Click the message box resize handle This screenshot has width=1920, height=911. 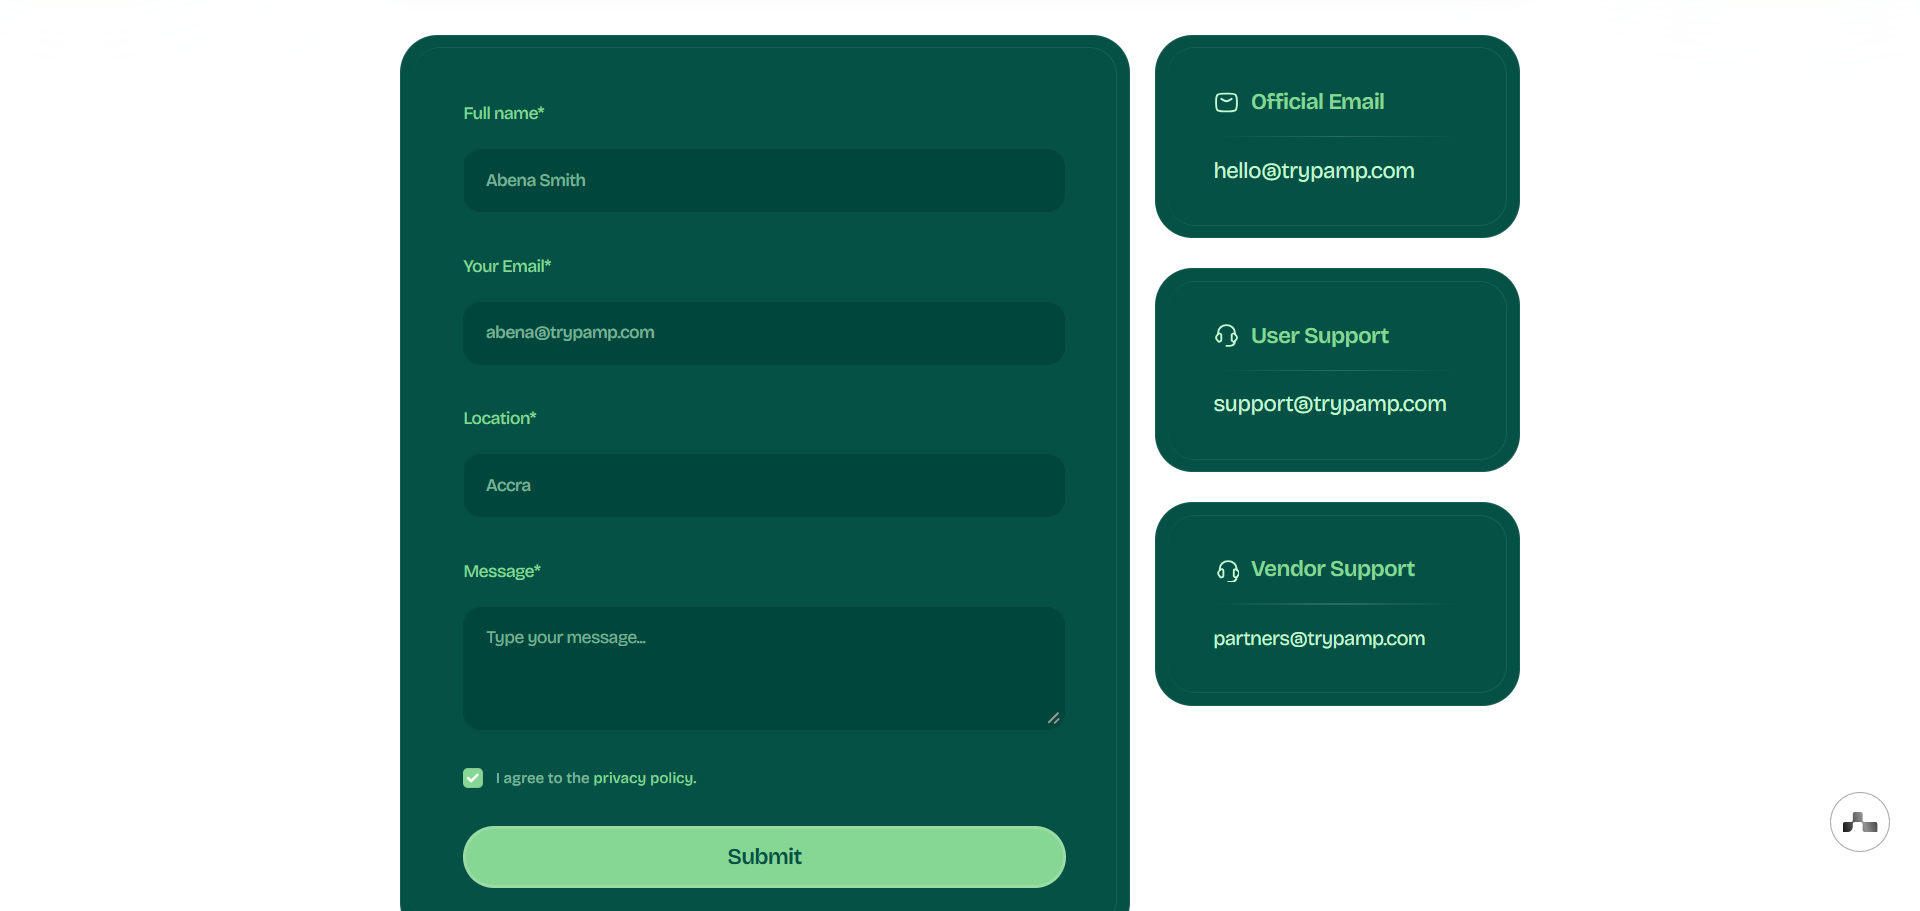(1053, 718)
